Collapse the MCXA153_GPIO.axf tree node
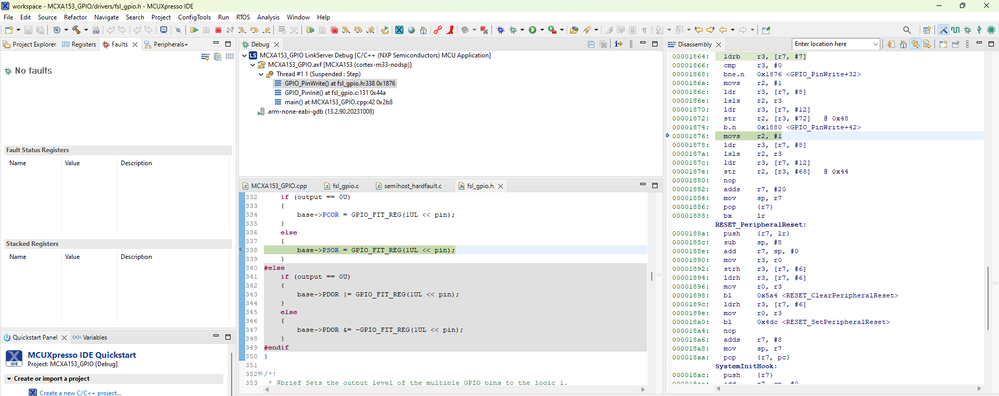Image resolution: width=999 pixels, height=396 pixels. coord(253,64)
